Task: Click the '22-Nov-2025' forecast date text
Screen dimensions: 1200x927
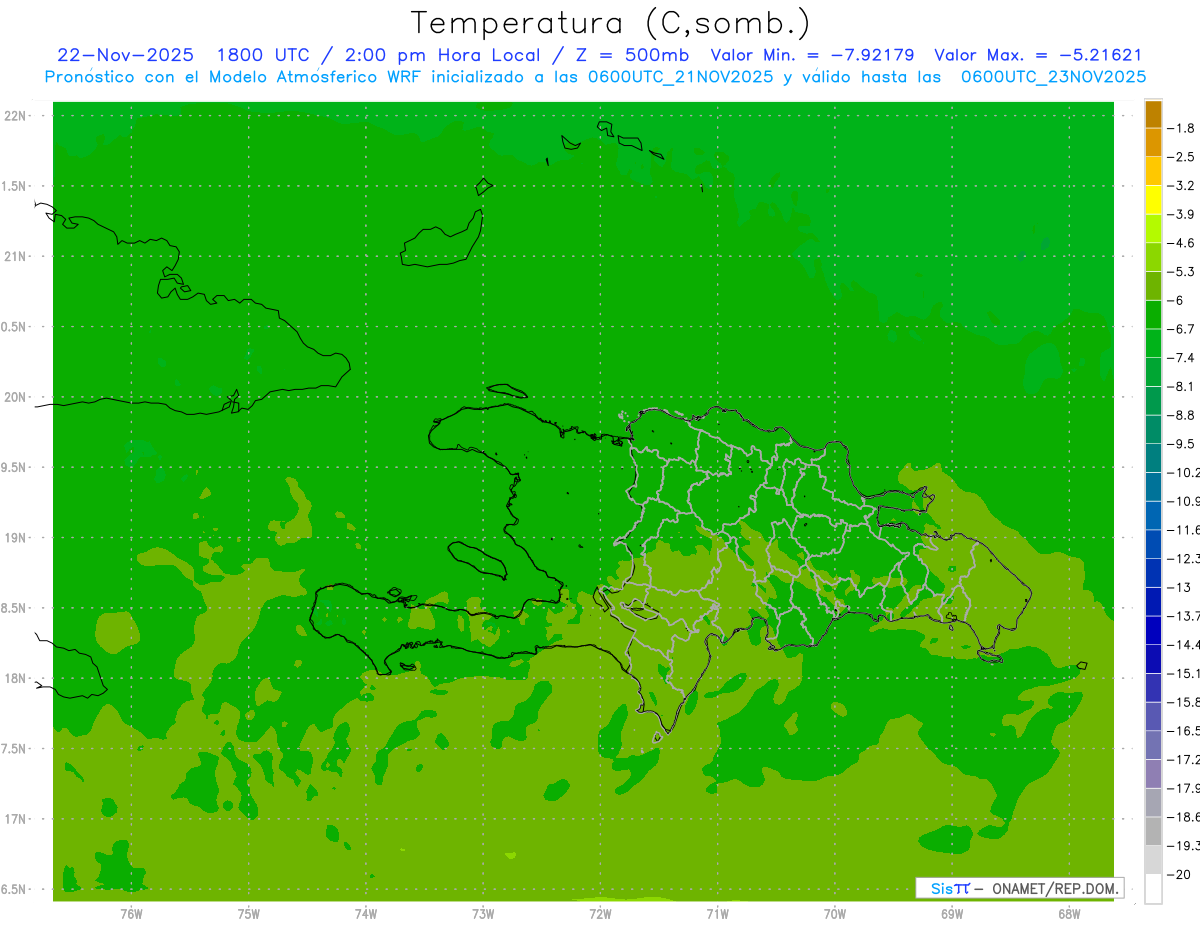Action: (x=126, y=55)
